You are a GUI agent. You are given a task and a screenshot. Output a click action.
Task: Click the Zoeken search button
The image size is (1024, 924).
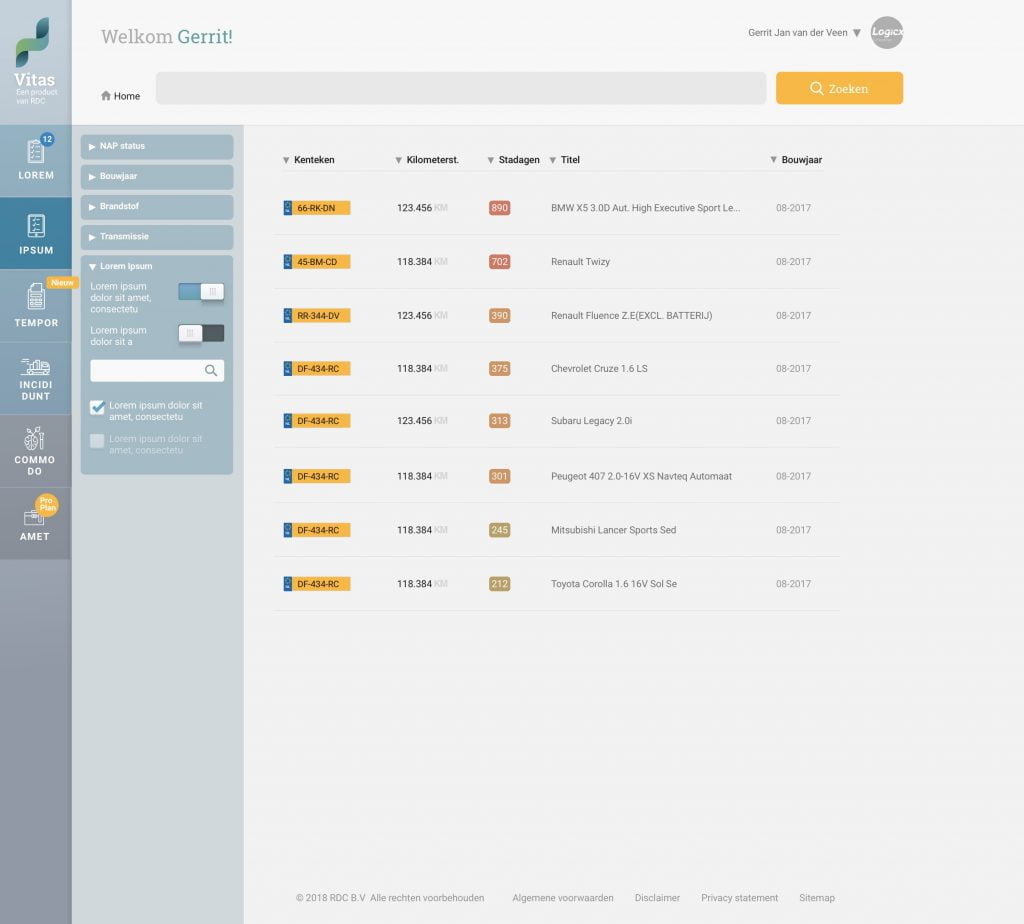839,88
